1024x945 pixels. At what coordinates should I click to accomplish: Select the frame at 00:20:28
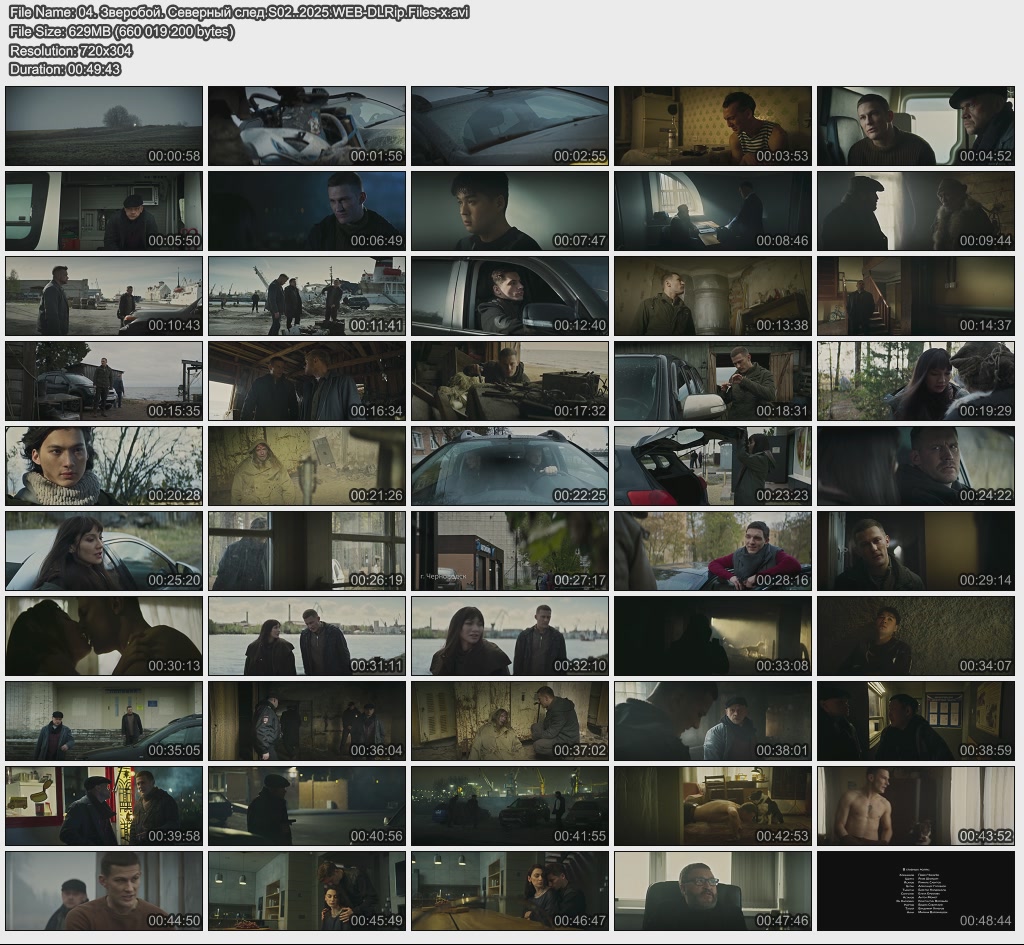click(x=104, y=466)
